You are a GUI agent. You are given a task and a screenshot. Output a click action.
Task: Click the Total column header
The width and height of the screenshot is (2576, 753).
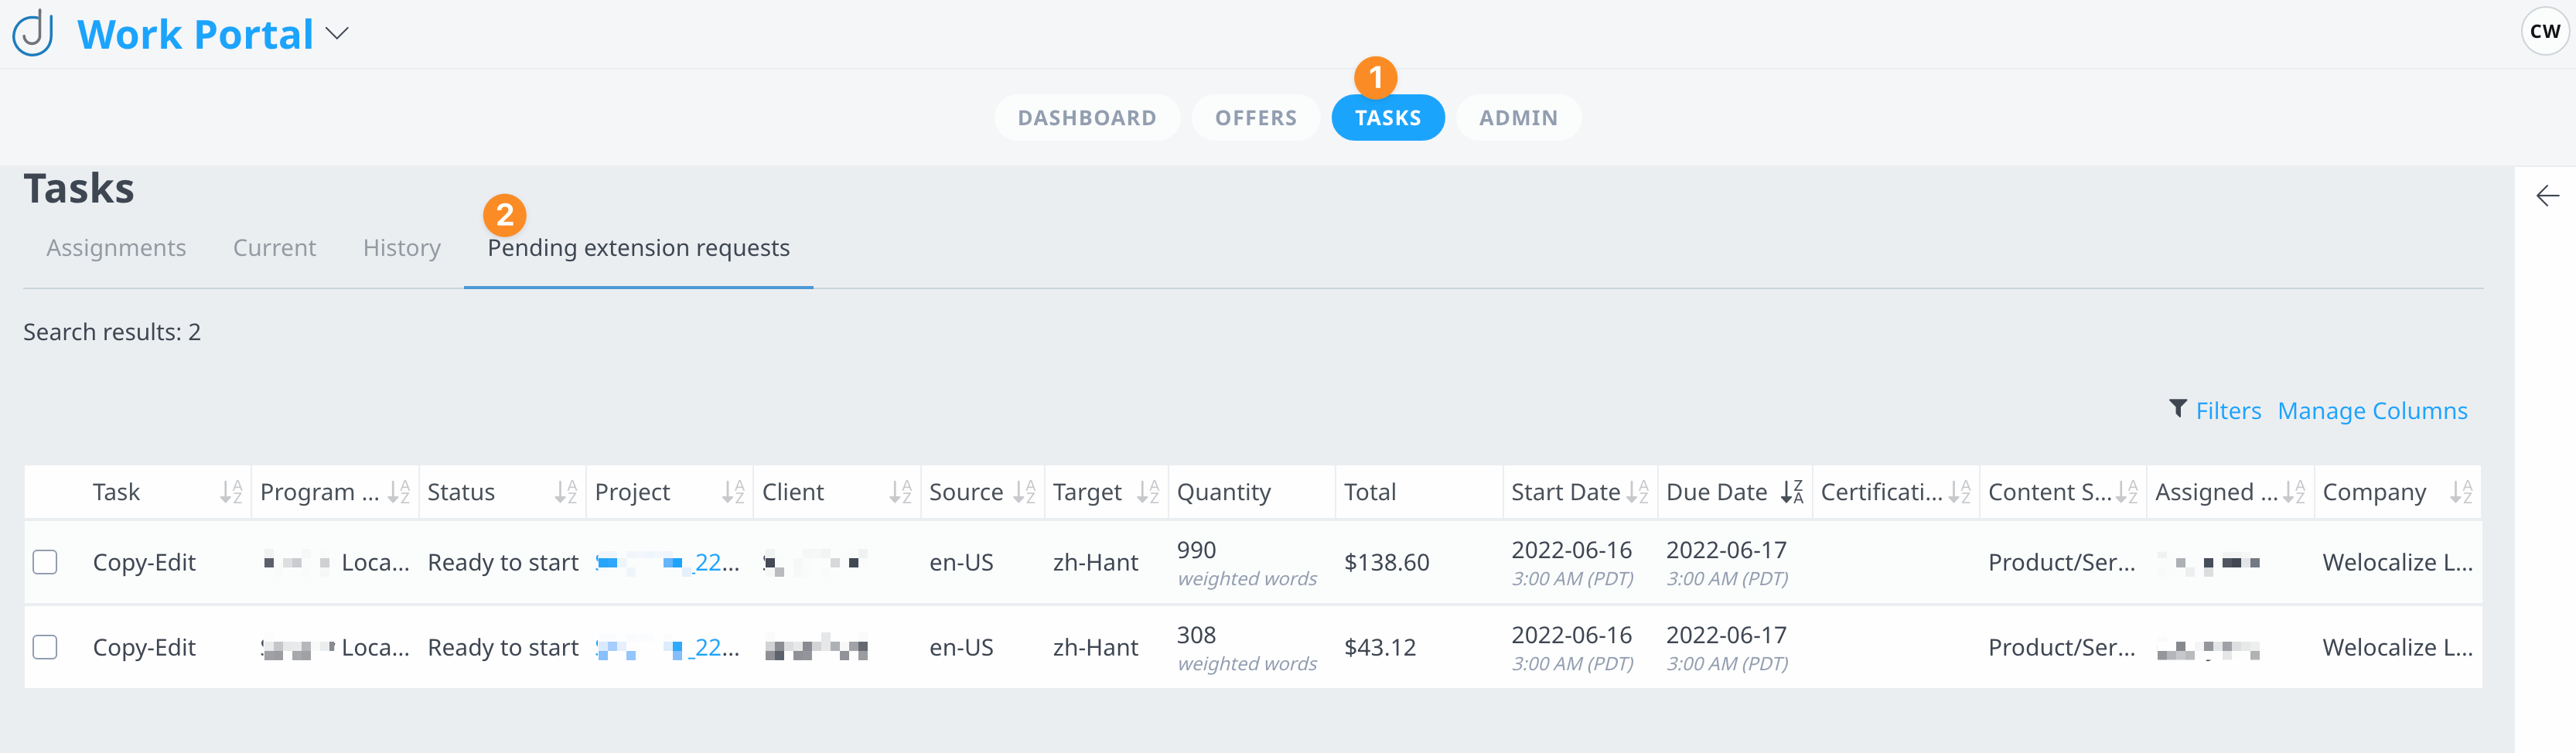1369,492
